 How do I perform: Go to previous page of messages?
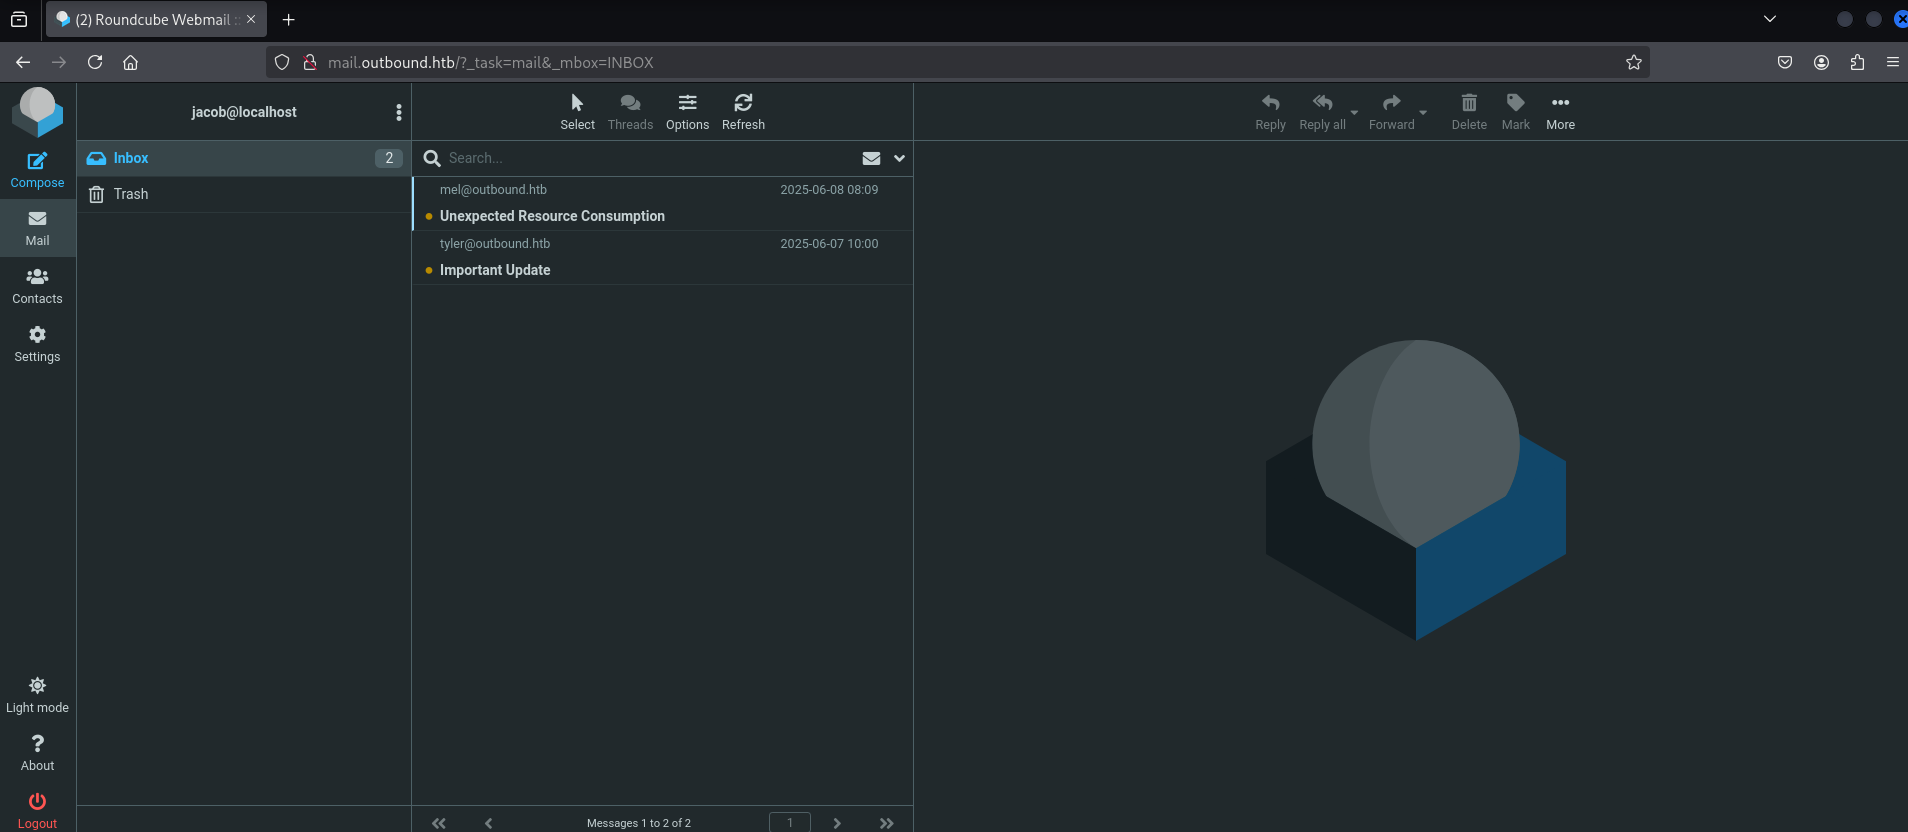point(488,822)
